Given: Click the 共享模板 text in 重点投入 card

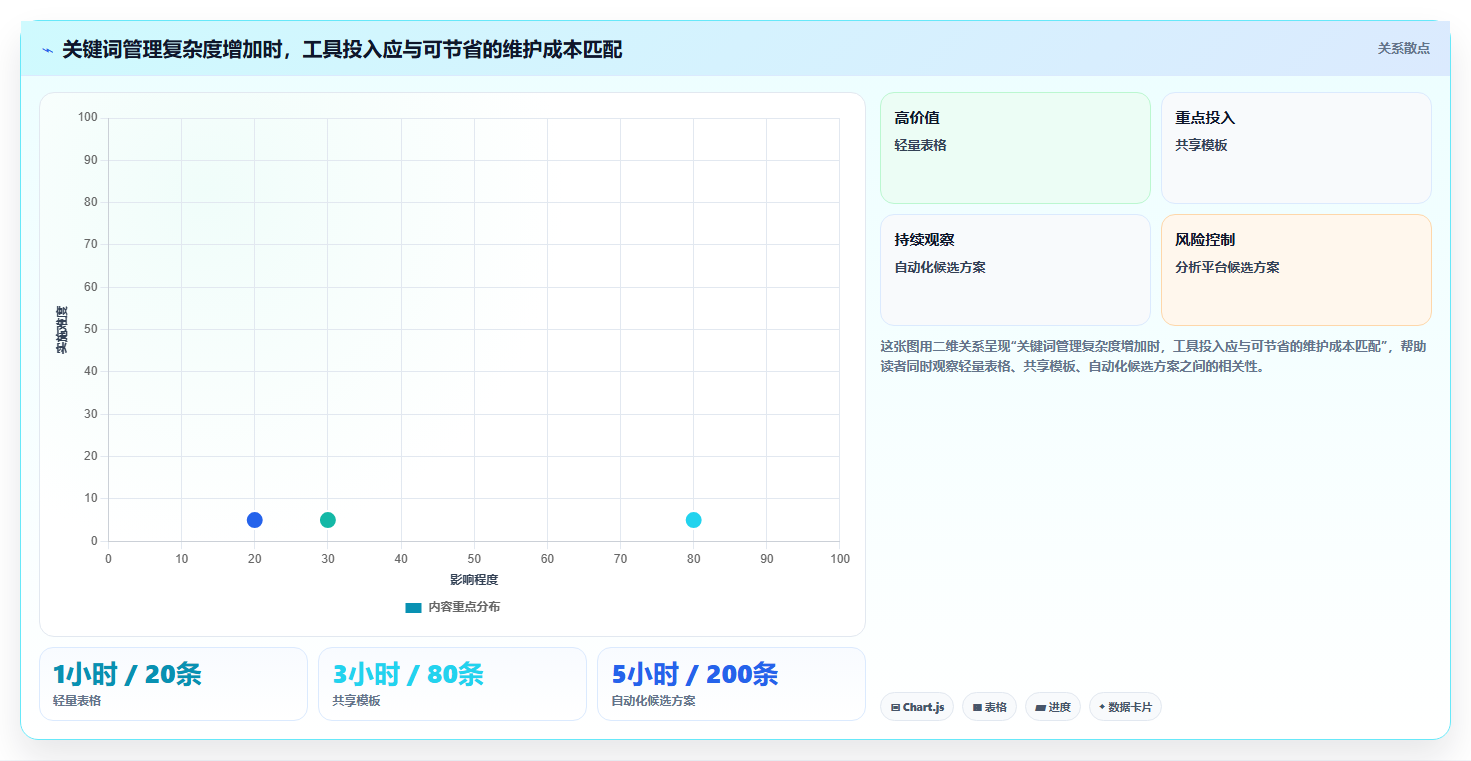Looking at the screenshot, I should [1201, 145].
